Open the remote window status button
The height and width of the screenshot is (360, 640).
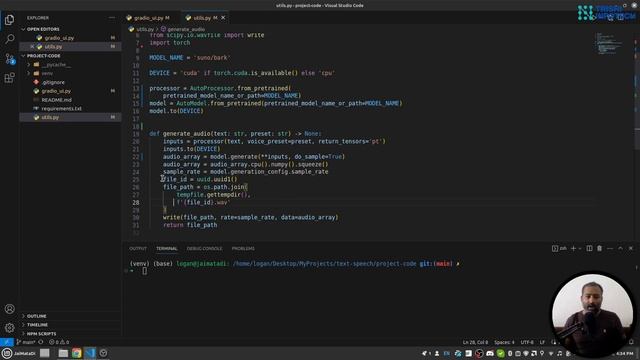(x=7, y=342)
